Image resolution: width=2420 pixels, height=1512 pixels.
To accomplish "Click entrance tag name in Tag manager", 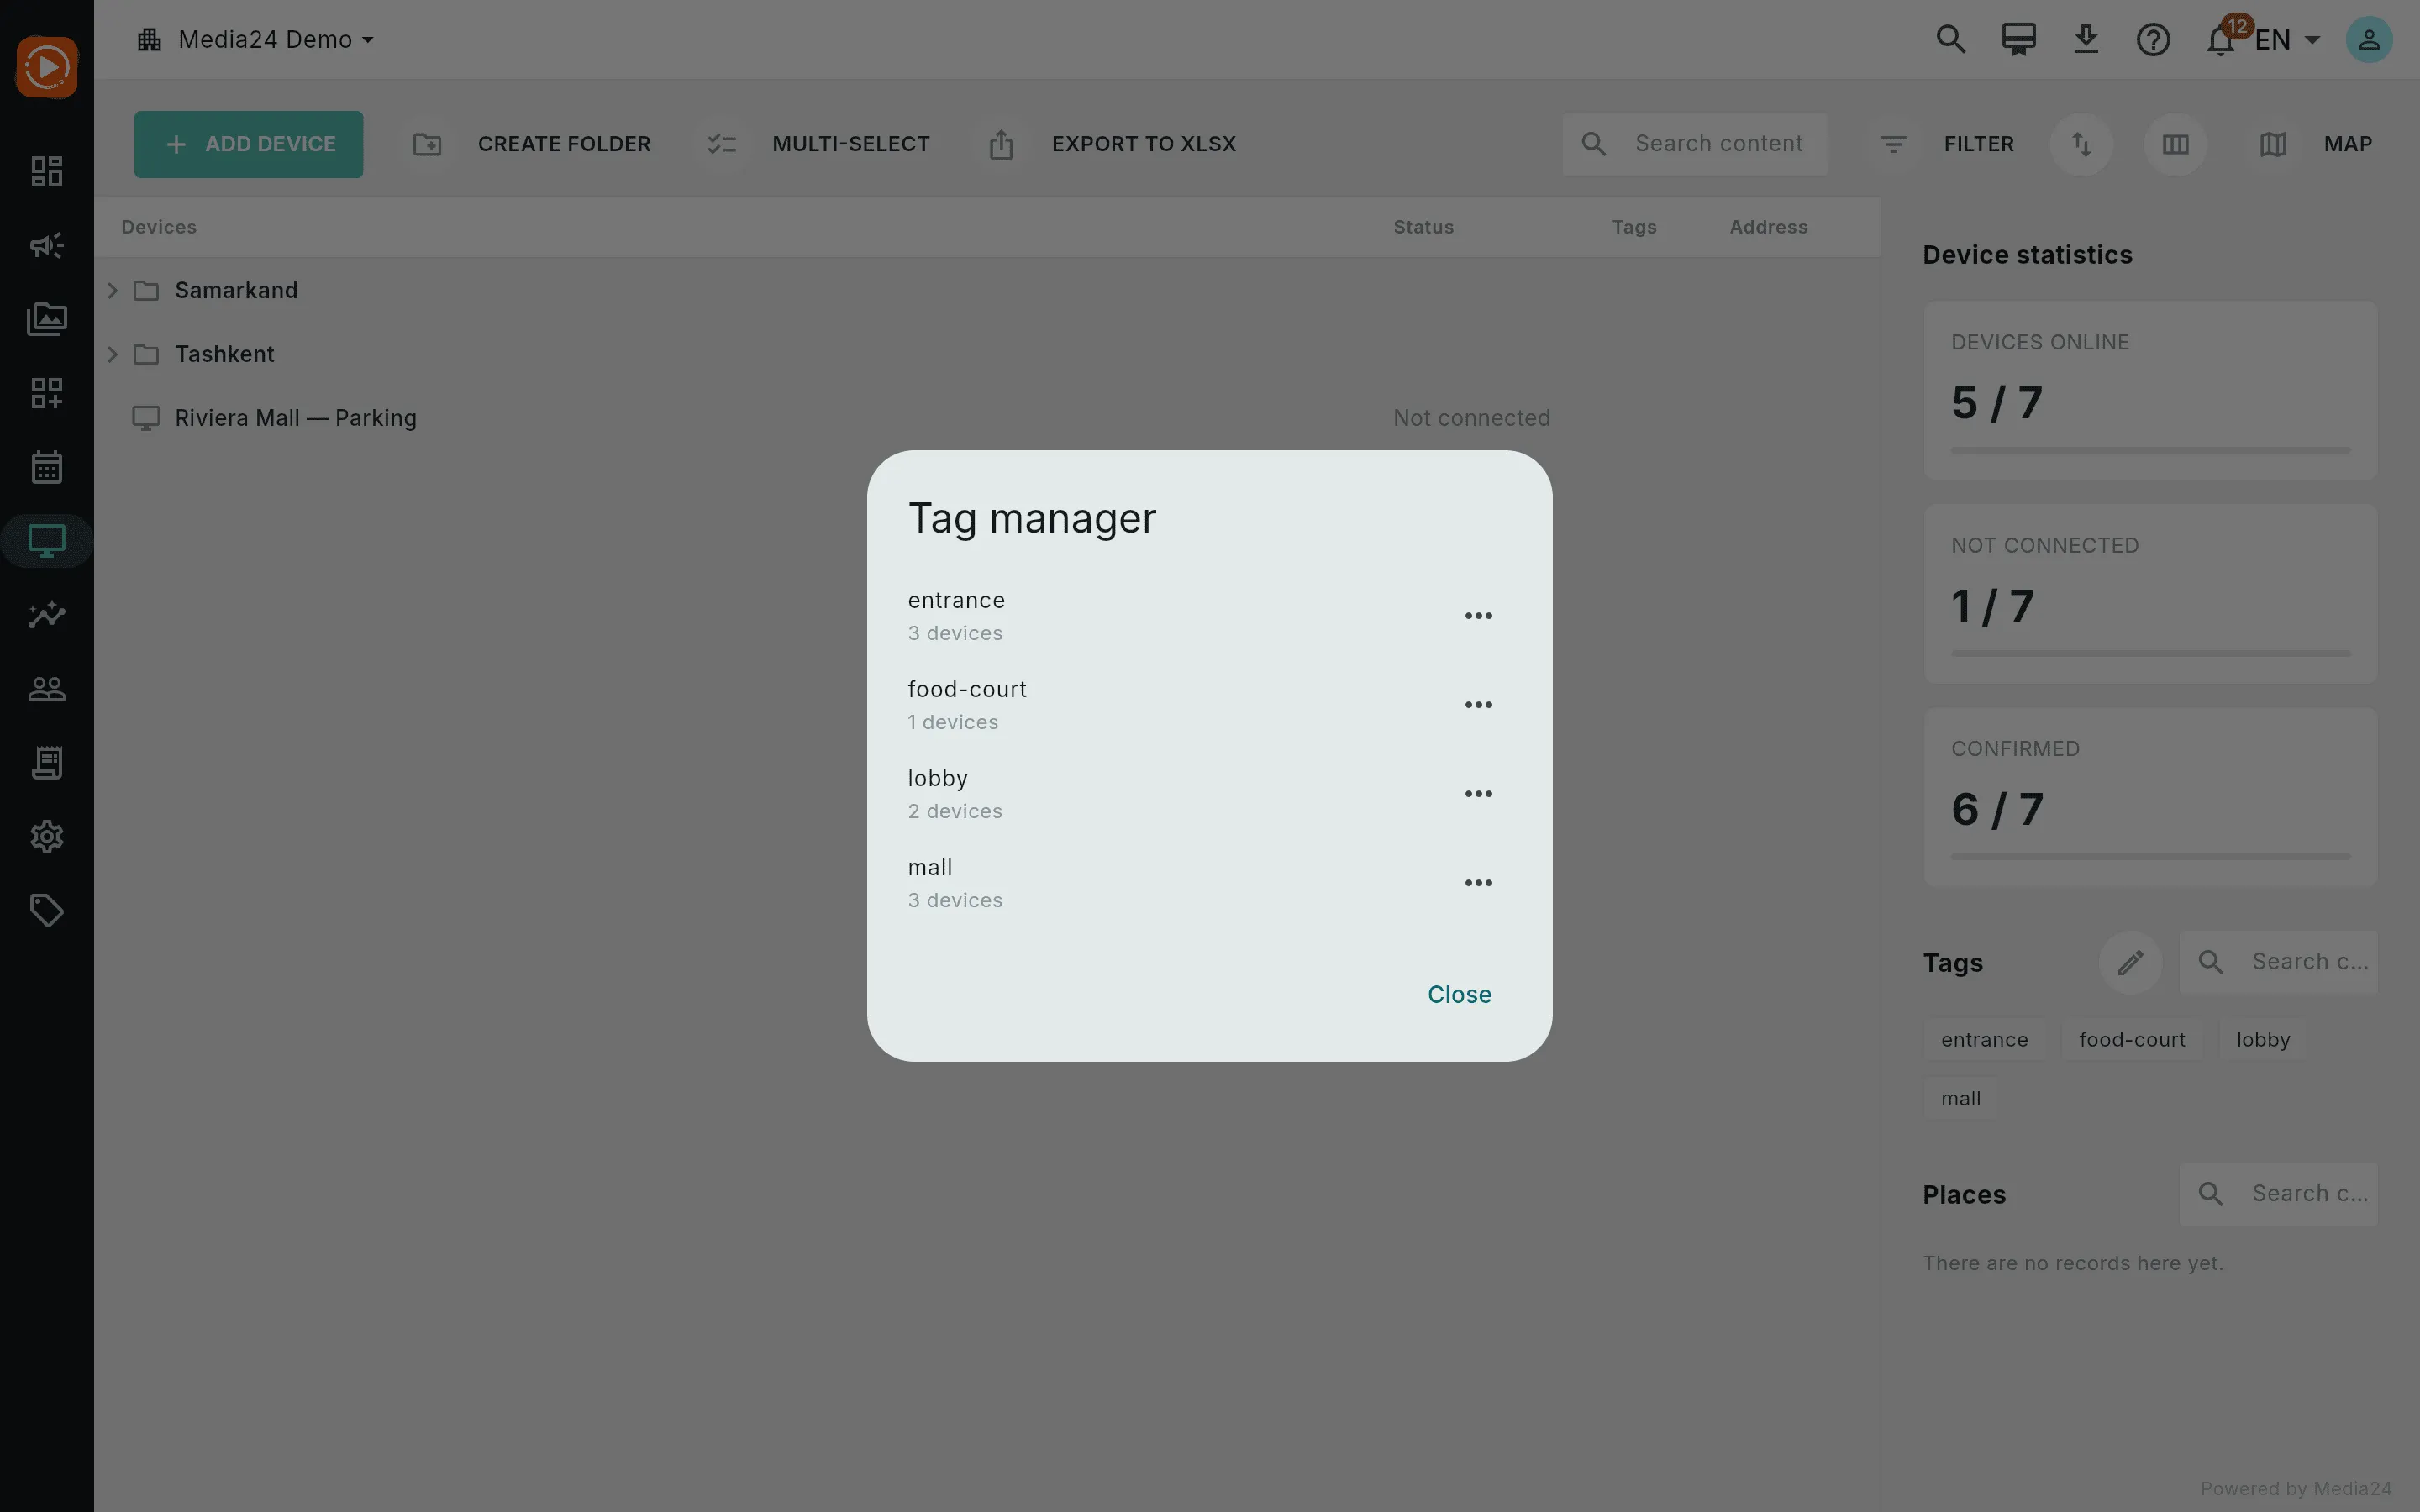I will tap(956, 600).
